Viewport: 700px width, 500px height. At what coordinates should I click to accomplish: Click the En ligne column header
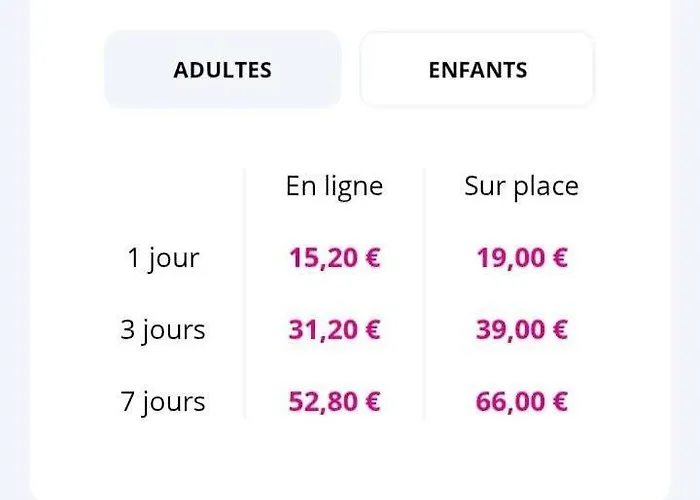334,186
